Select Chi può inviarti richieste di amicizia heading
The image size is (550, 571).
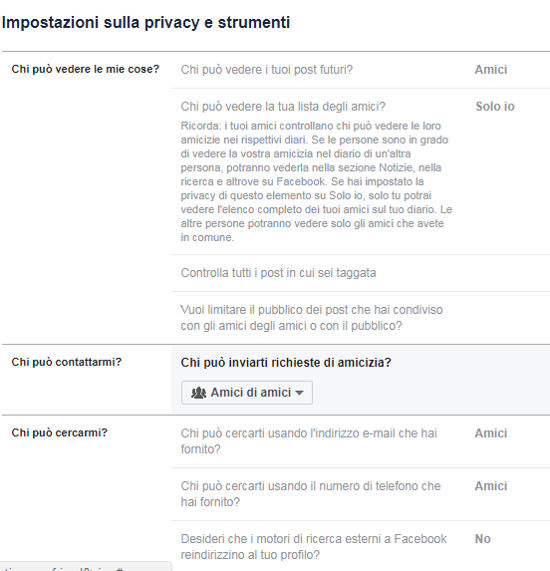pos(286,362)
